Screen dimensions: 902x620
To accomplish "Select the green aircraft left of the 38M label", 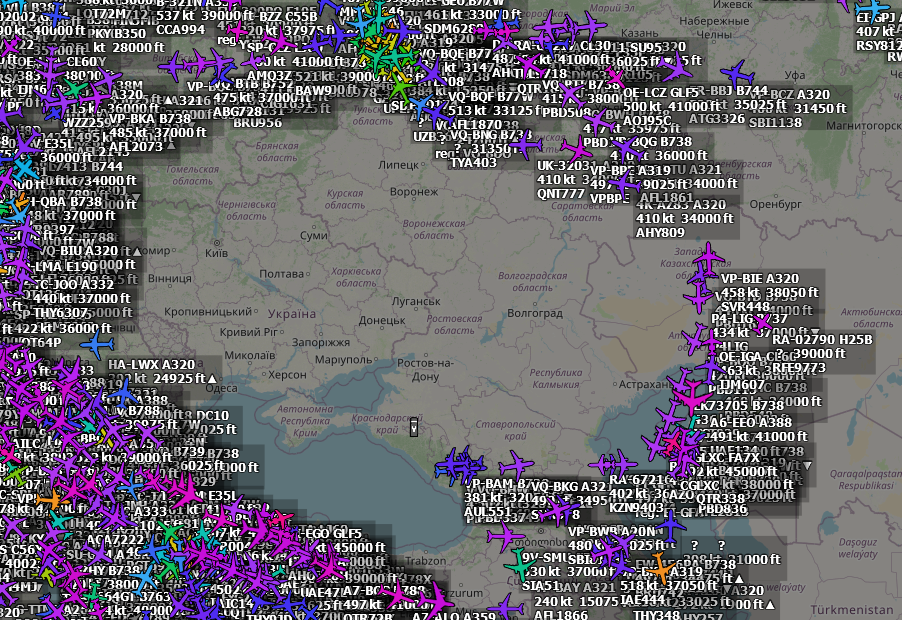I will [x=74, y=89].
